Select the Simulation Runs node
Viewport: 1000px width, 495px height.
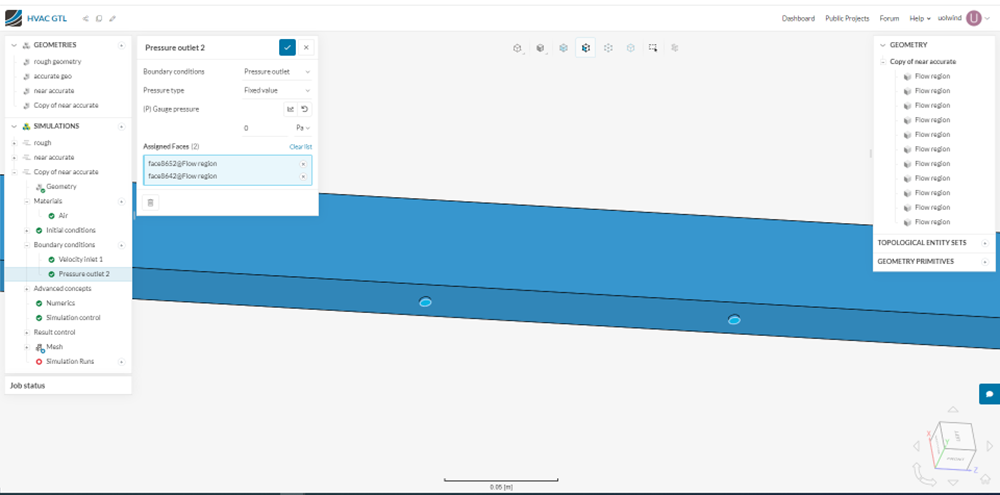click(70, 362)
